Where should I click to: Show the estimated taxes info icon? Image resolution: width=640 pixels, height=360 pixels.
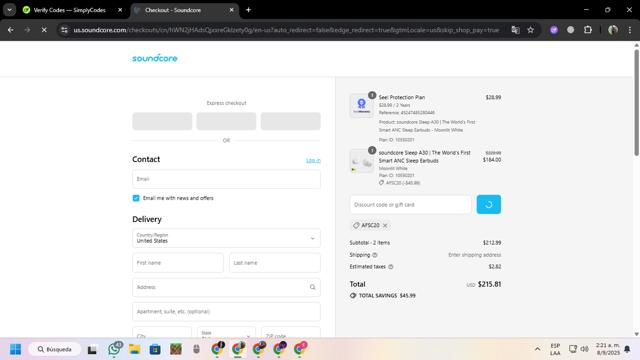click(x=391, y=267)
